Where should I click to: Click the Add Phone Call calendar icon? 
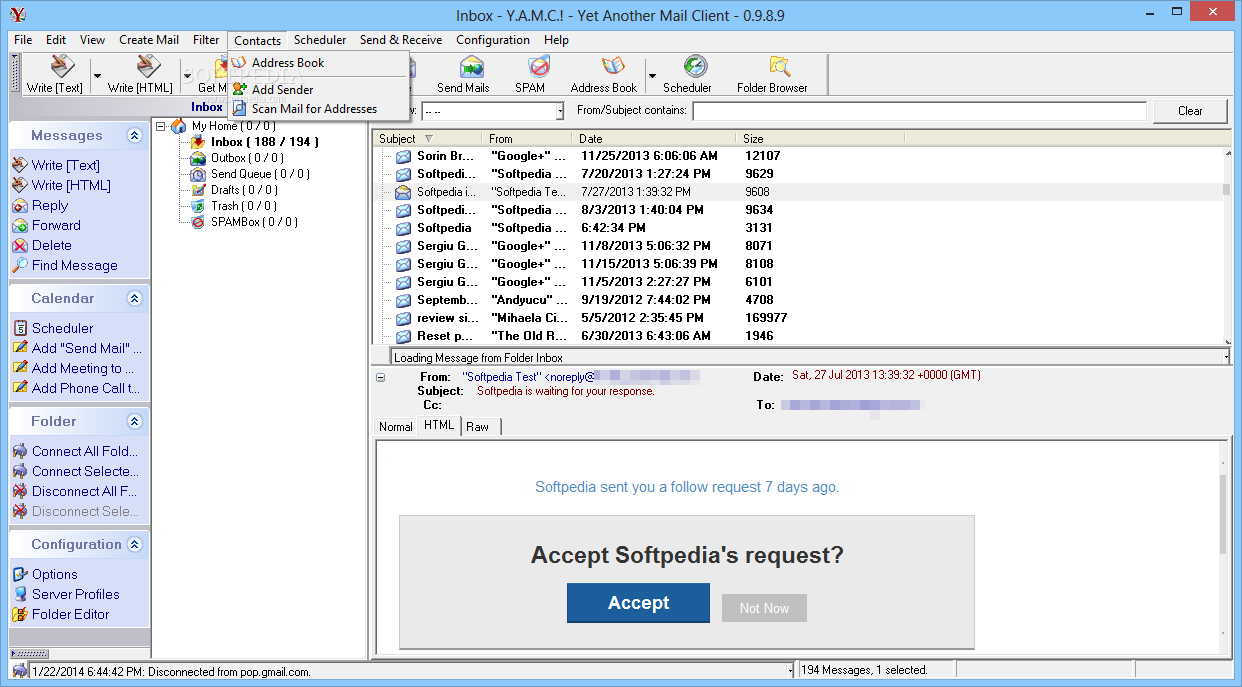20,388
